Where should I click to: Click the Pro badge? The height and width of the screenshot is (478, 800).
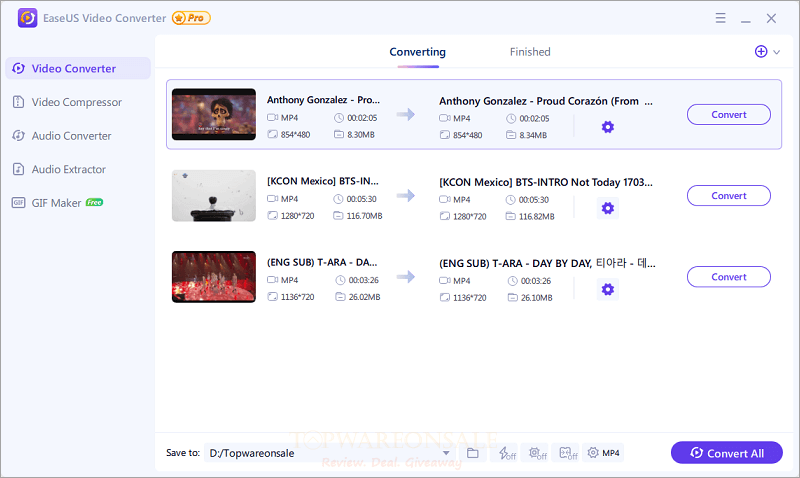pyautogui.click(x=191, y=18)
